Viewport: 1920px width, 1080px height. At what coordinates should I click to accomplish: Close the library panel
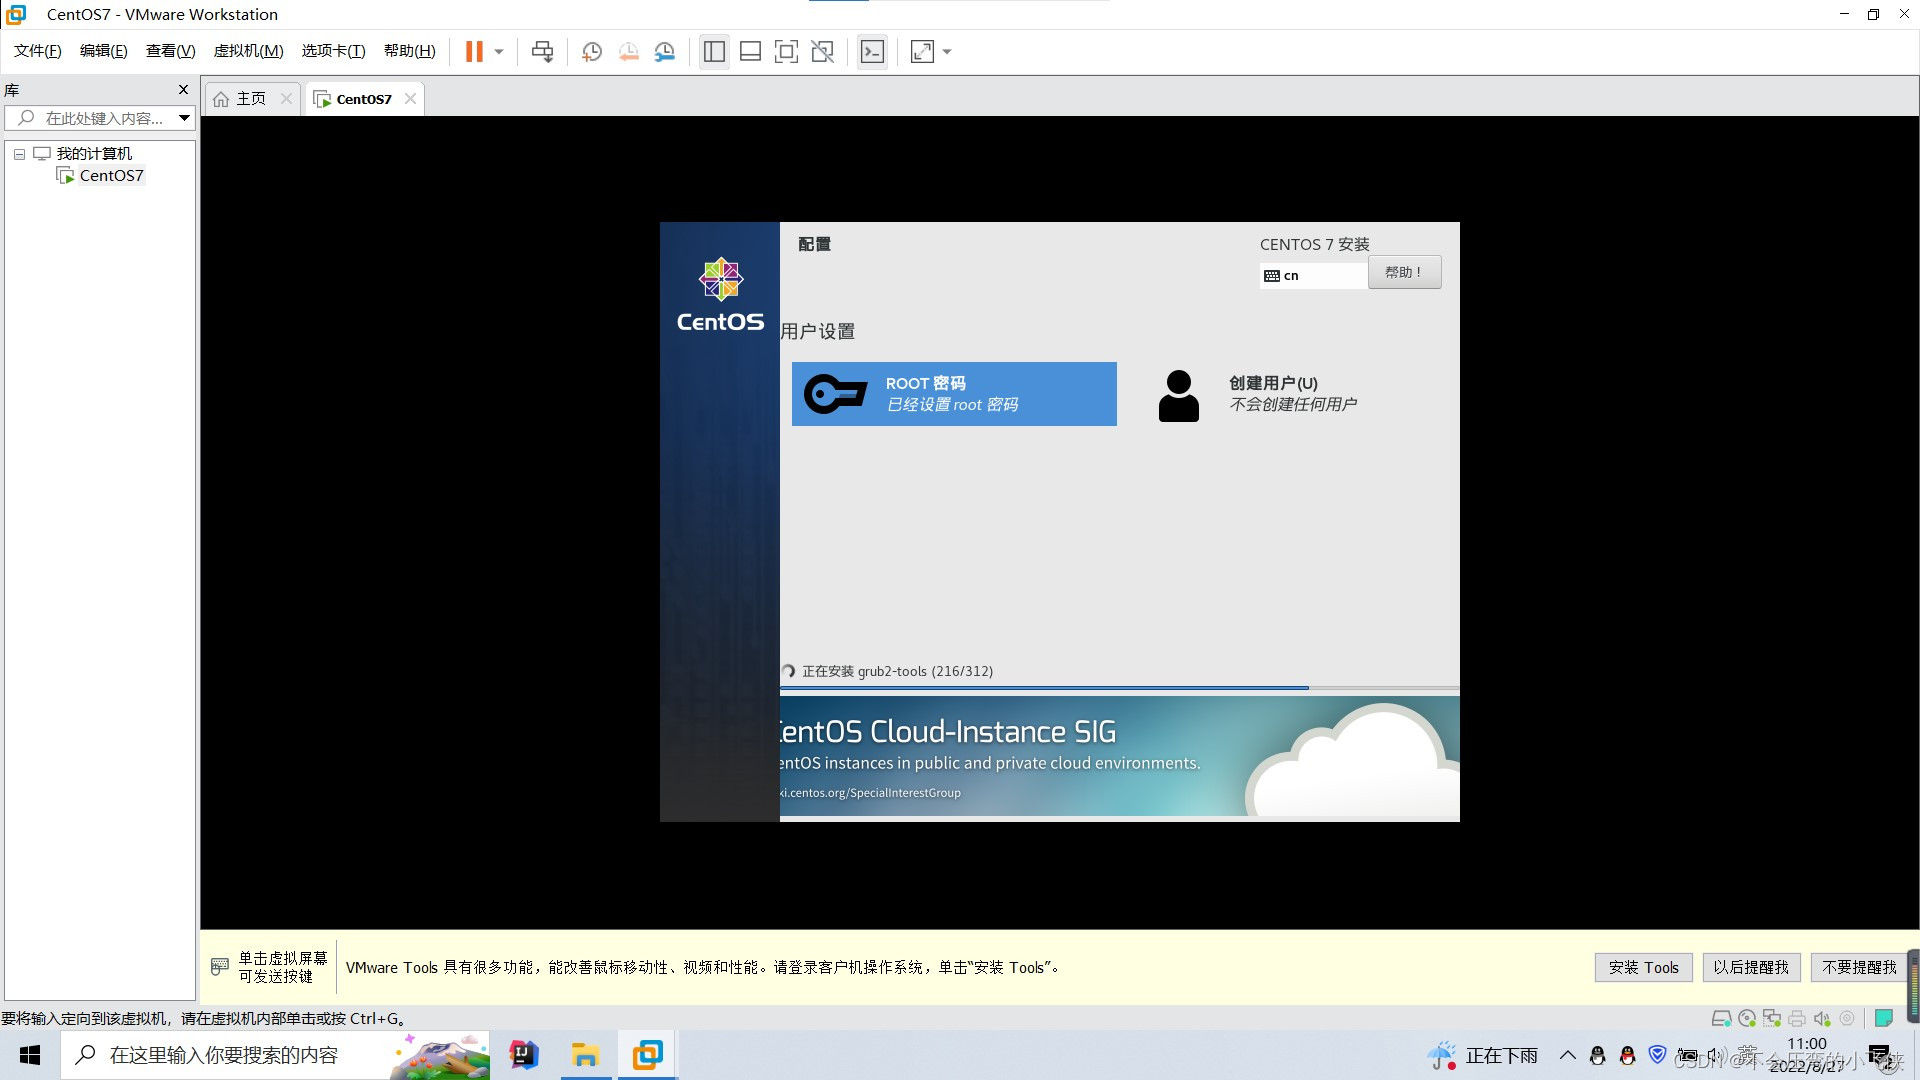tap(183, 90)
